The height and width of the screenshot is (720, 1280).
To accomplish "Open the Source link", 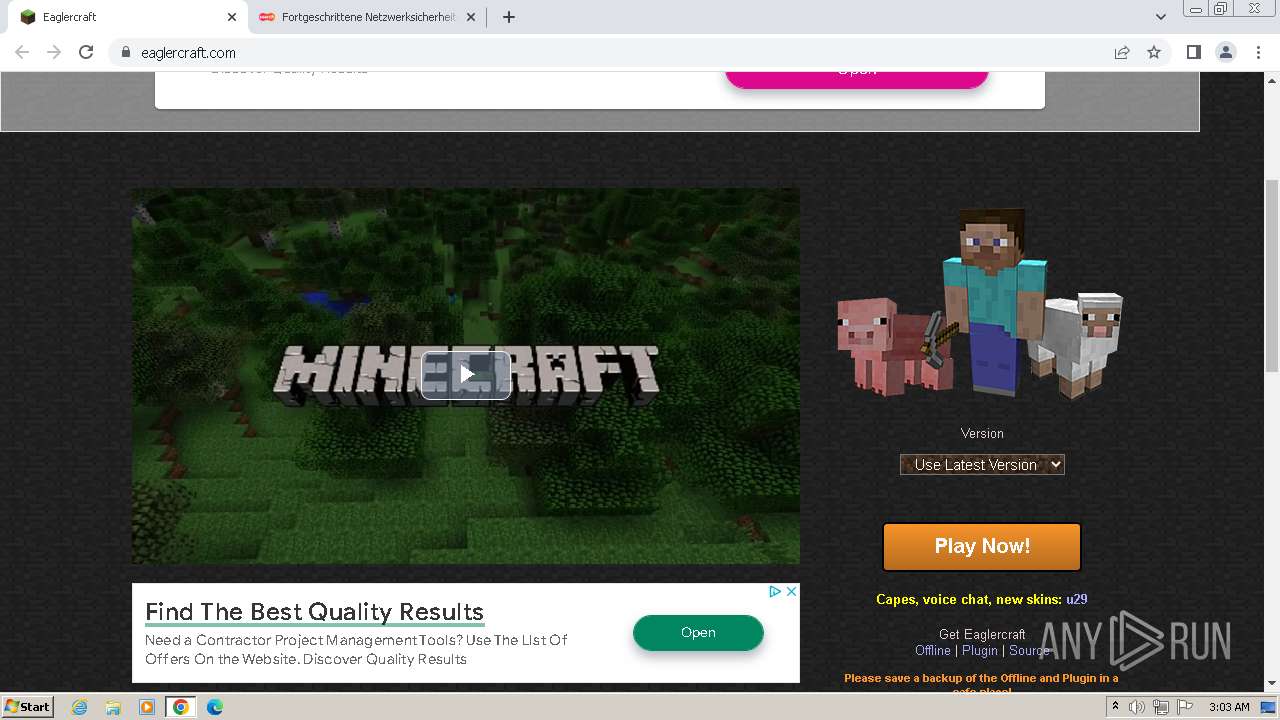I will (1029, 650).
